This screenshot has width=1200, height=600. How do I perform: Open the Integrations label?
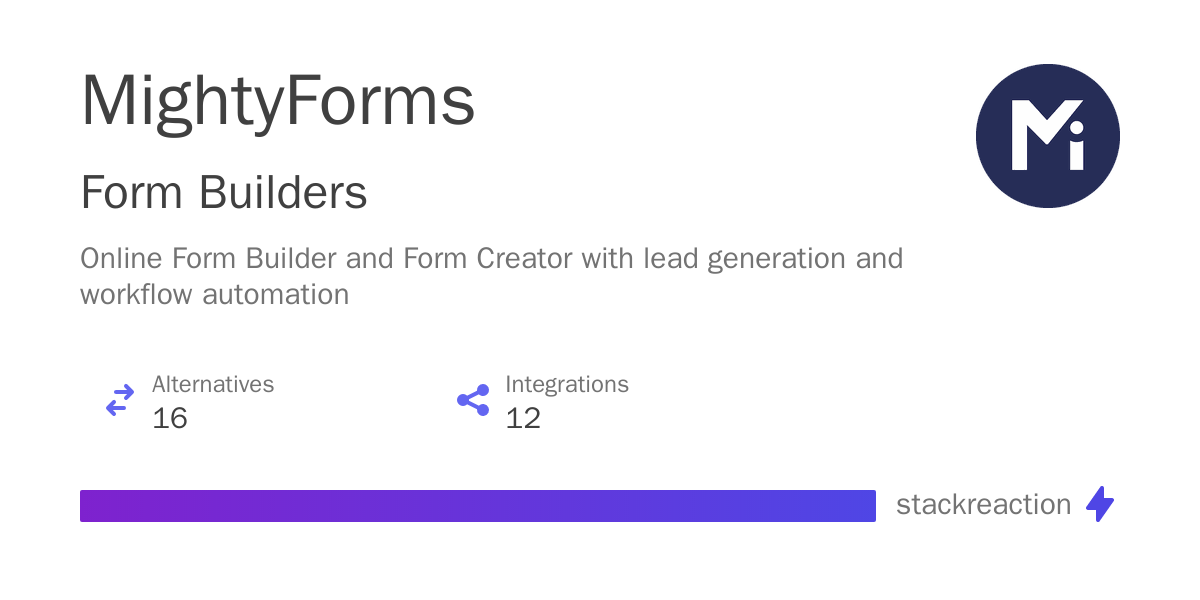point(567,384)
